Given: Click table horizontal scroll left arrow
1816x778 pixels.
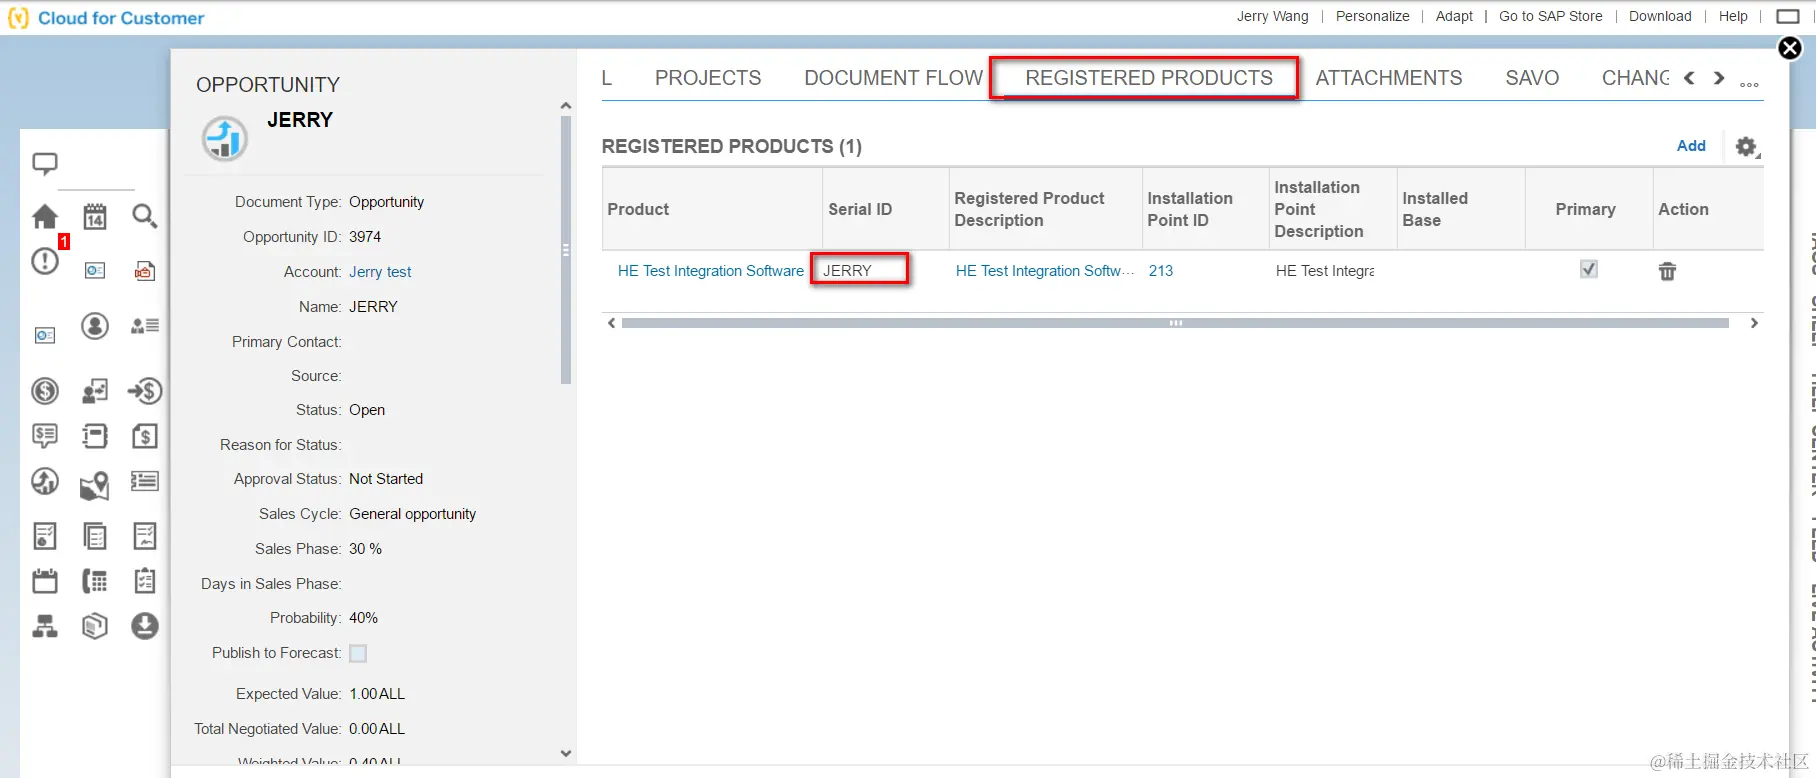Looking at the screenshot, I should pos(611,323).
